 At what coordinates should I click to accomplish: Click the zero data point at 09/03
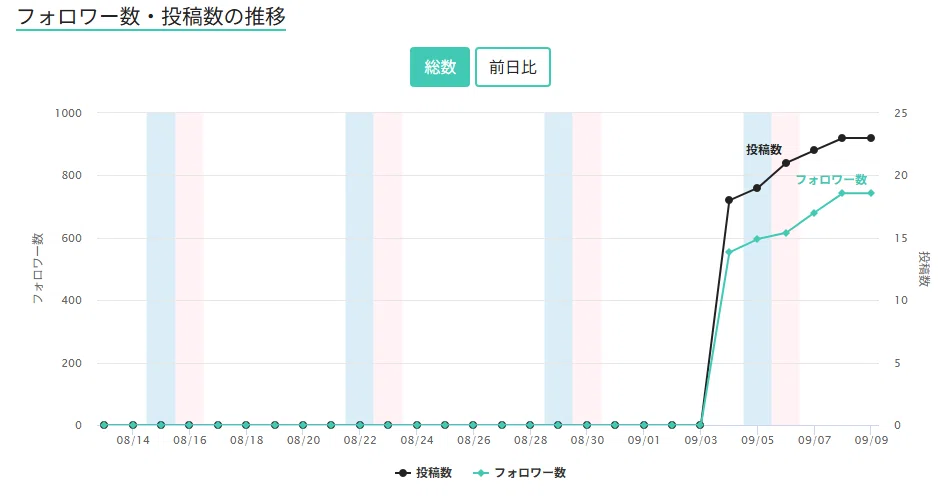tap(700, 425)
